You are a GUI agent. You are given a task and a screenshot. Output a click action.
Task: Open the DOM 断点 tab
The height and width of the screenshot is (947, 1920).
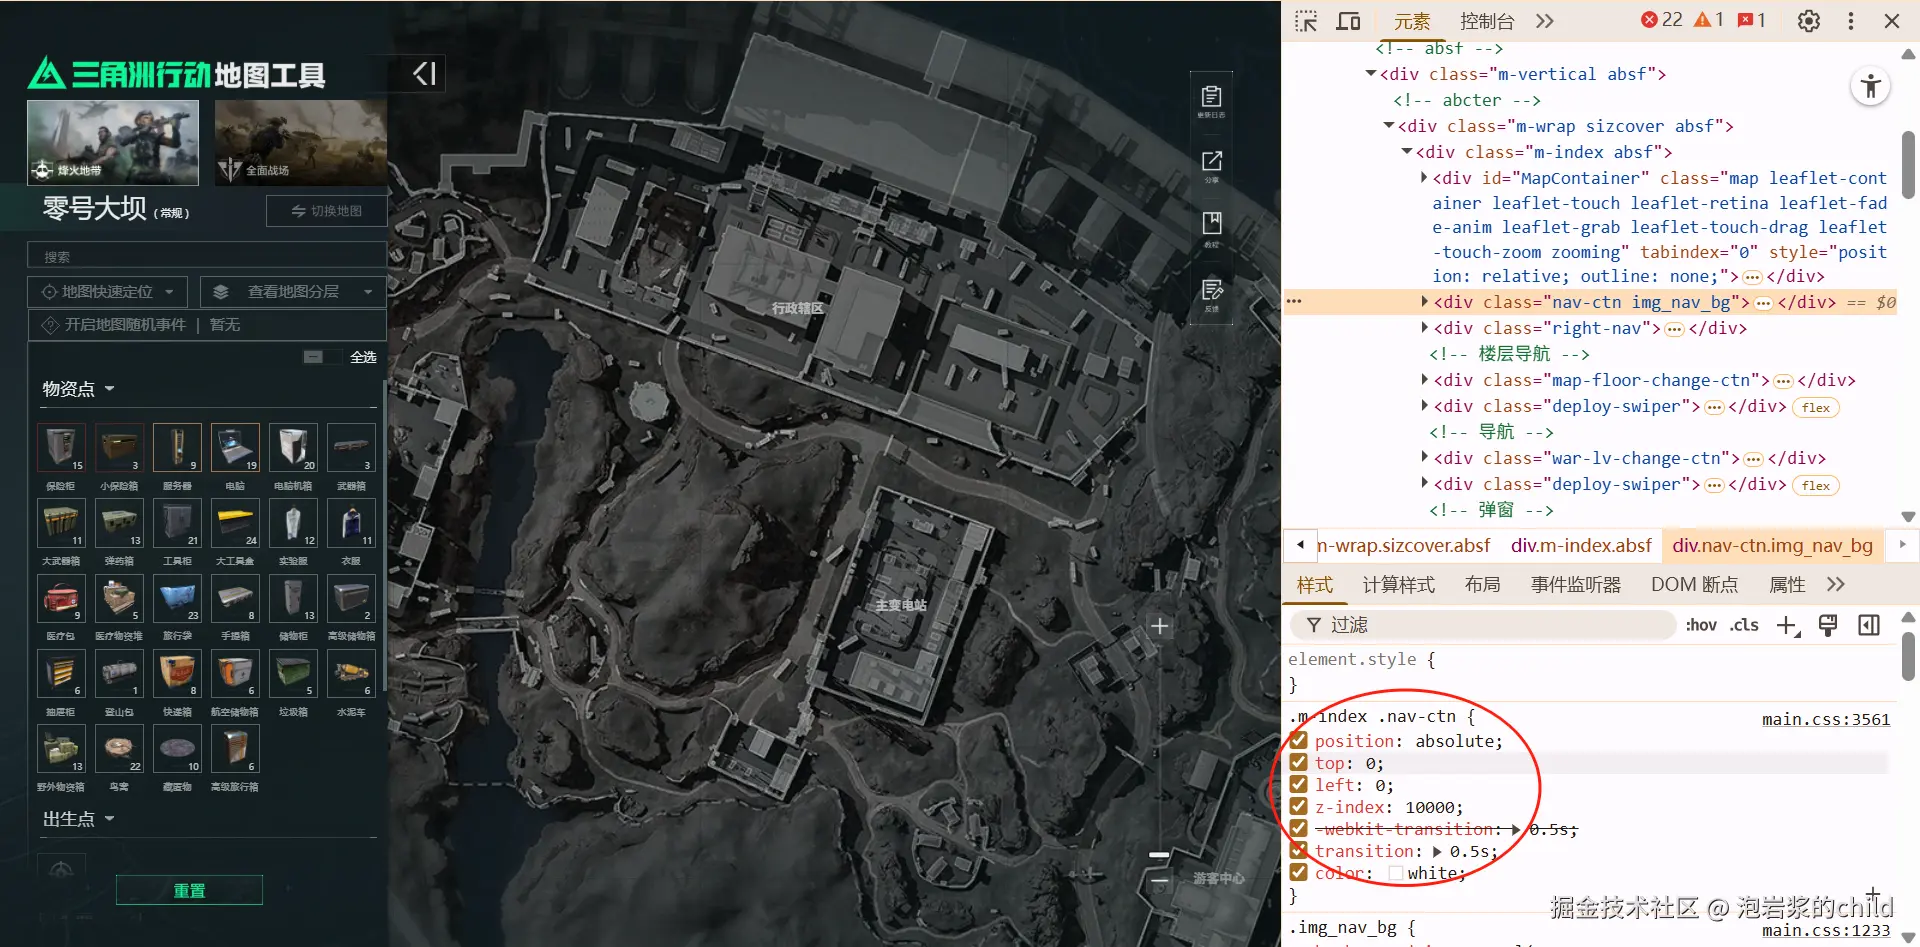(1694, 585)
